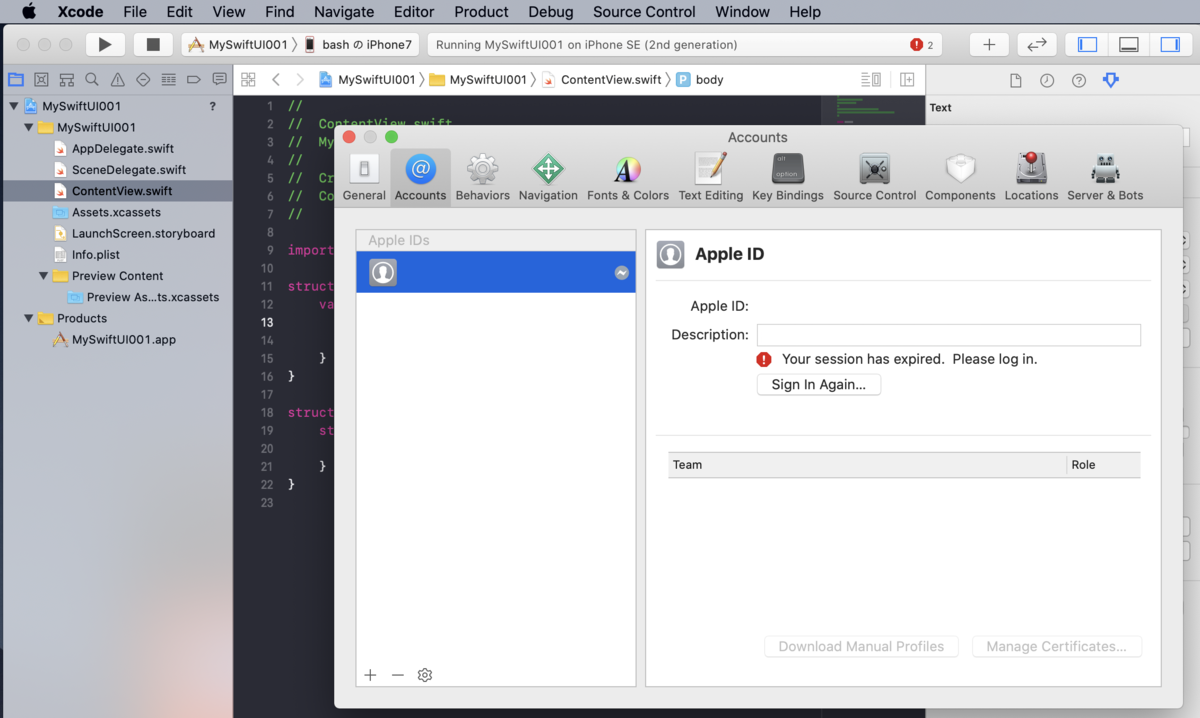
Task: Click the Role column header
Action: (x=1104, y=465)
